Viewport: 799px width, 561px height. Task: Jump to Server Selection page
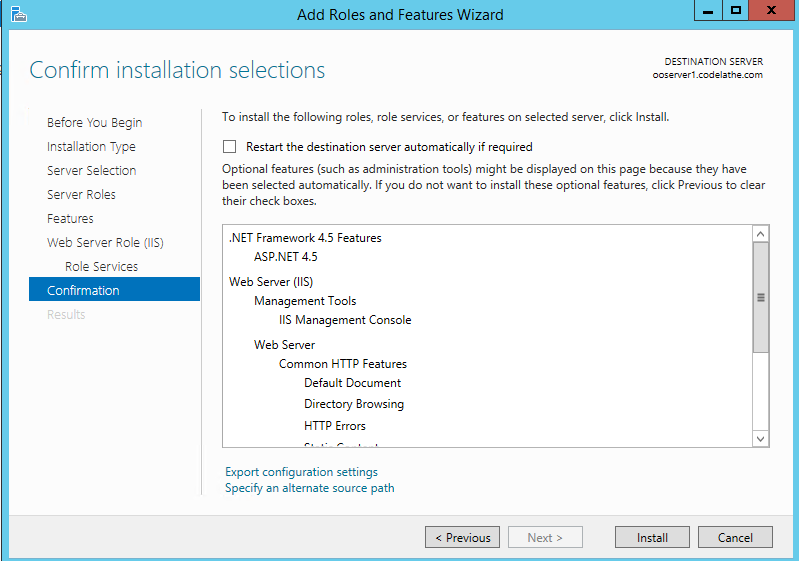(x=91, y=171)
